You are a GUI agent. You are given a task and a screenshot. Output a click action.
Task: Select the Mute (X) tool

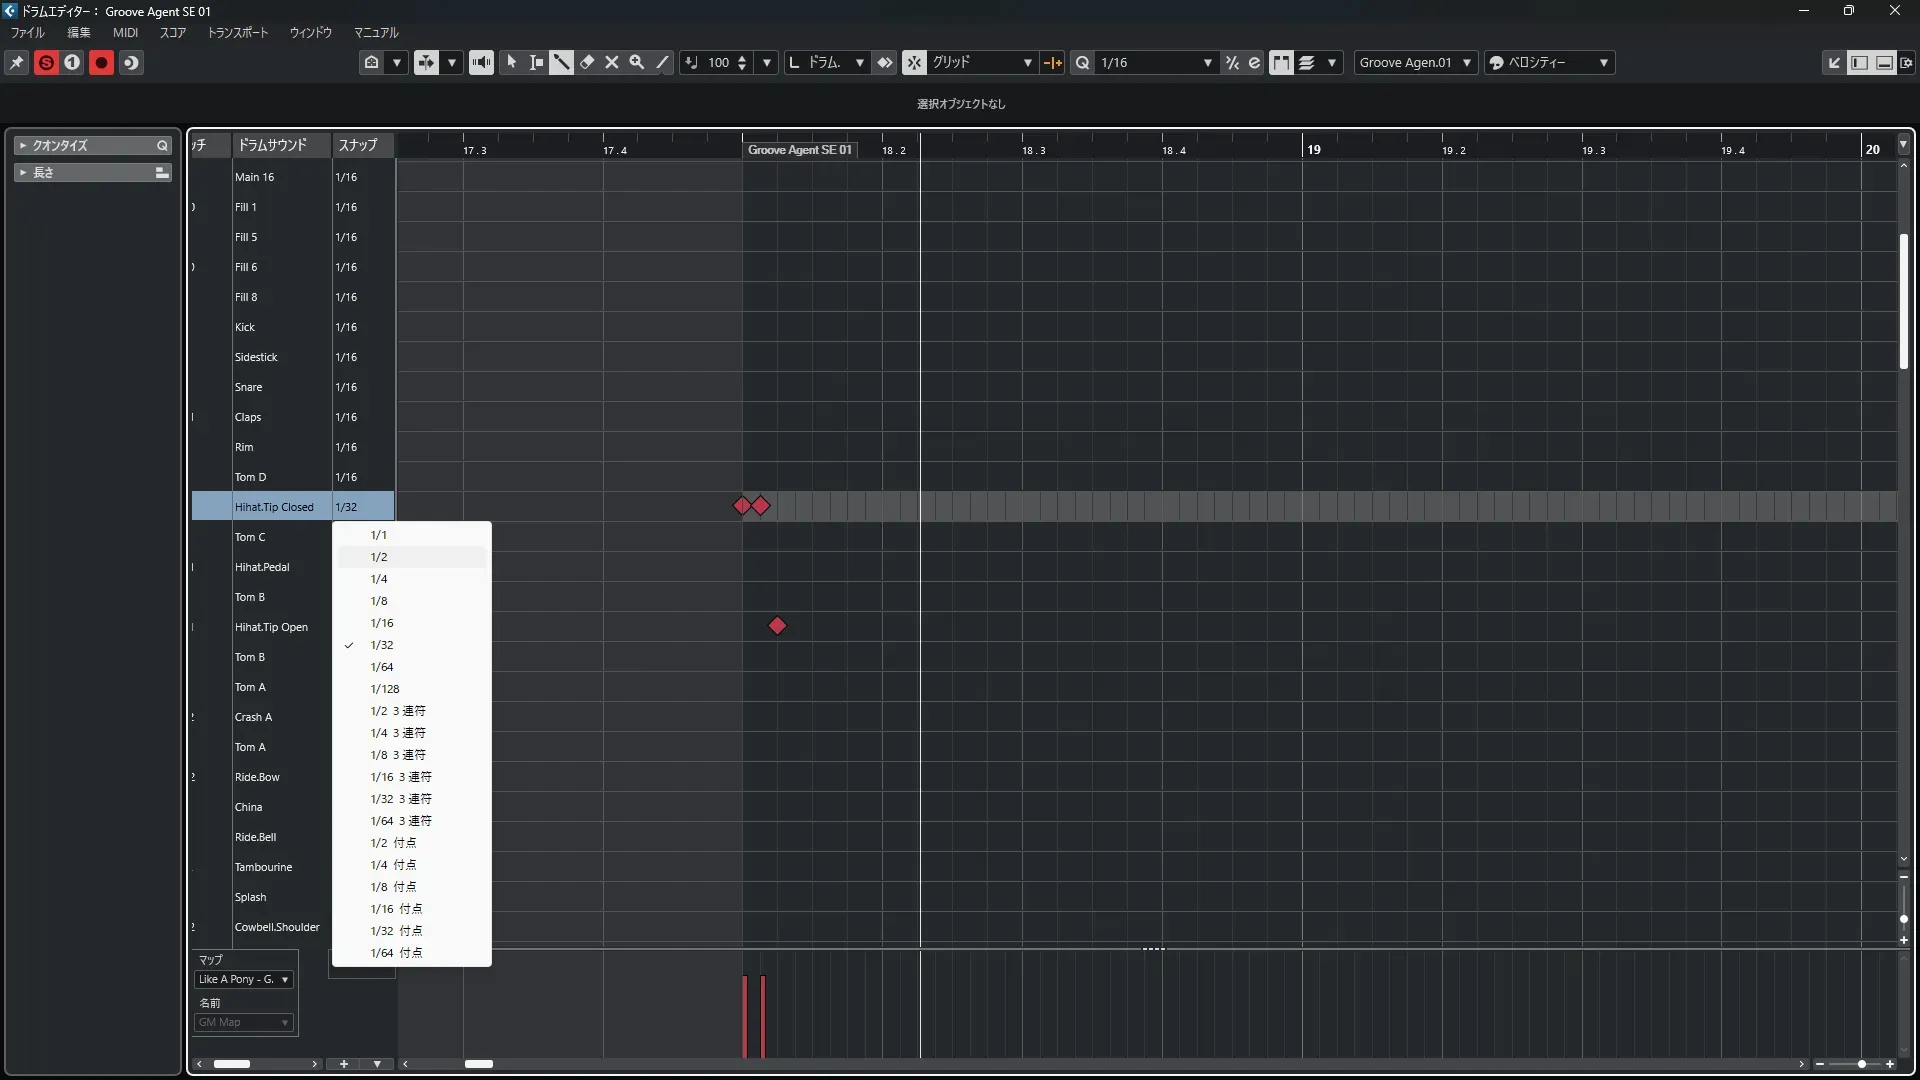(612, 62)
